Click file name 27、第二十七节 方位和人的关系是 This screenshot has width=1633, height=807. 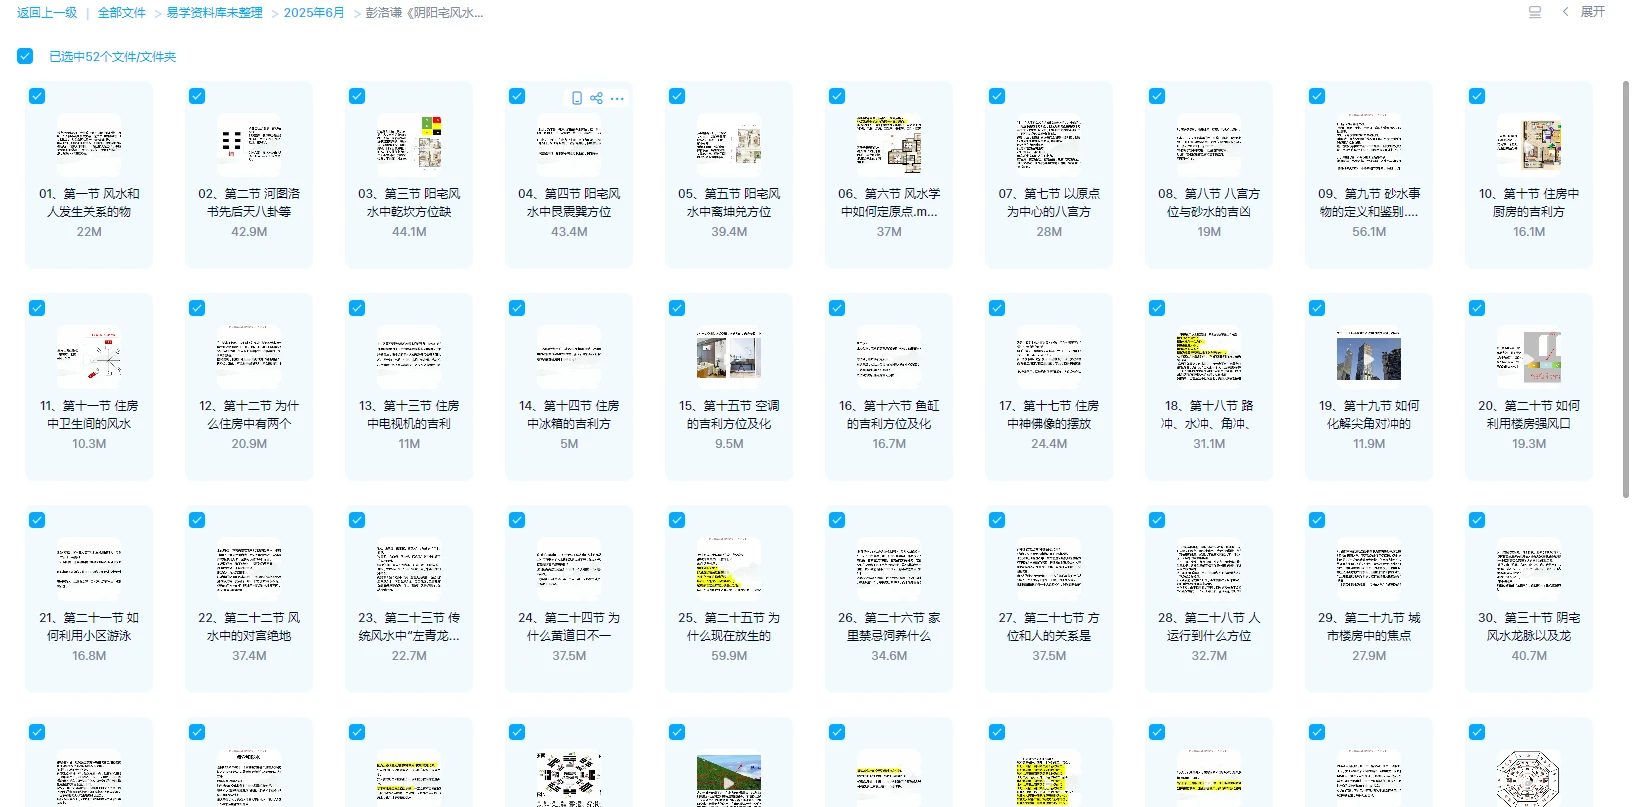coord(1049,627)
